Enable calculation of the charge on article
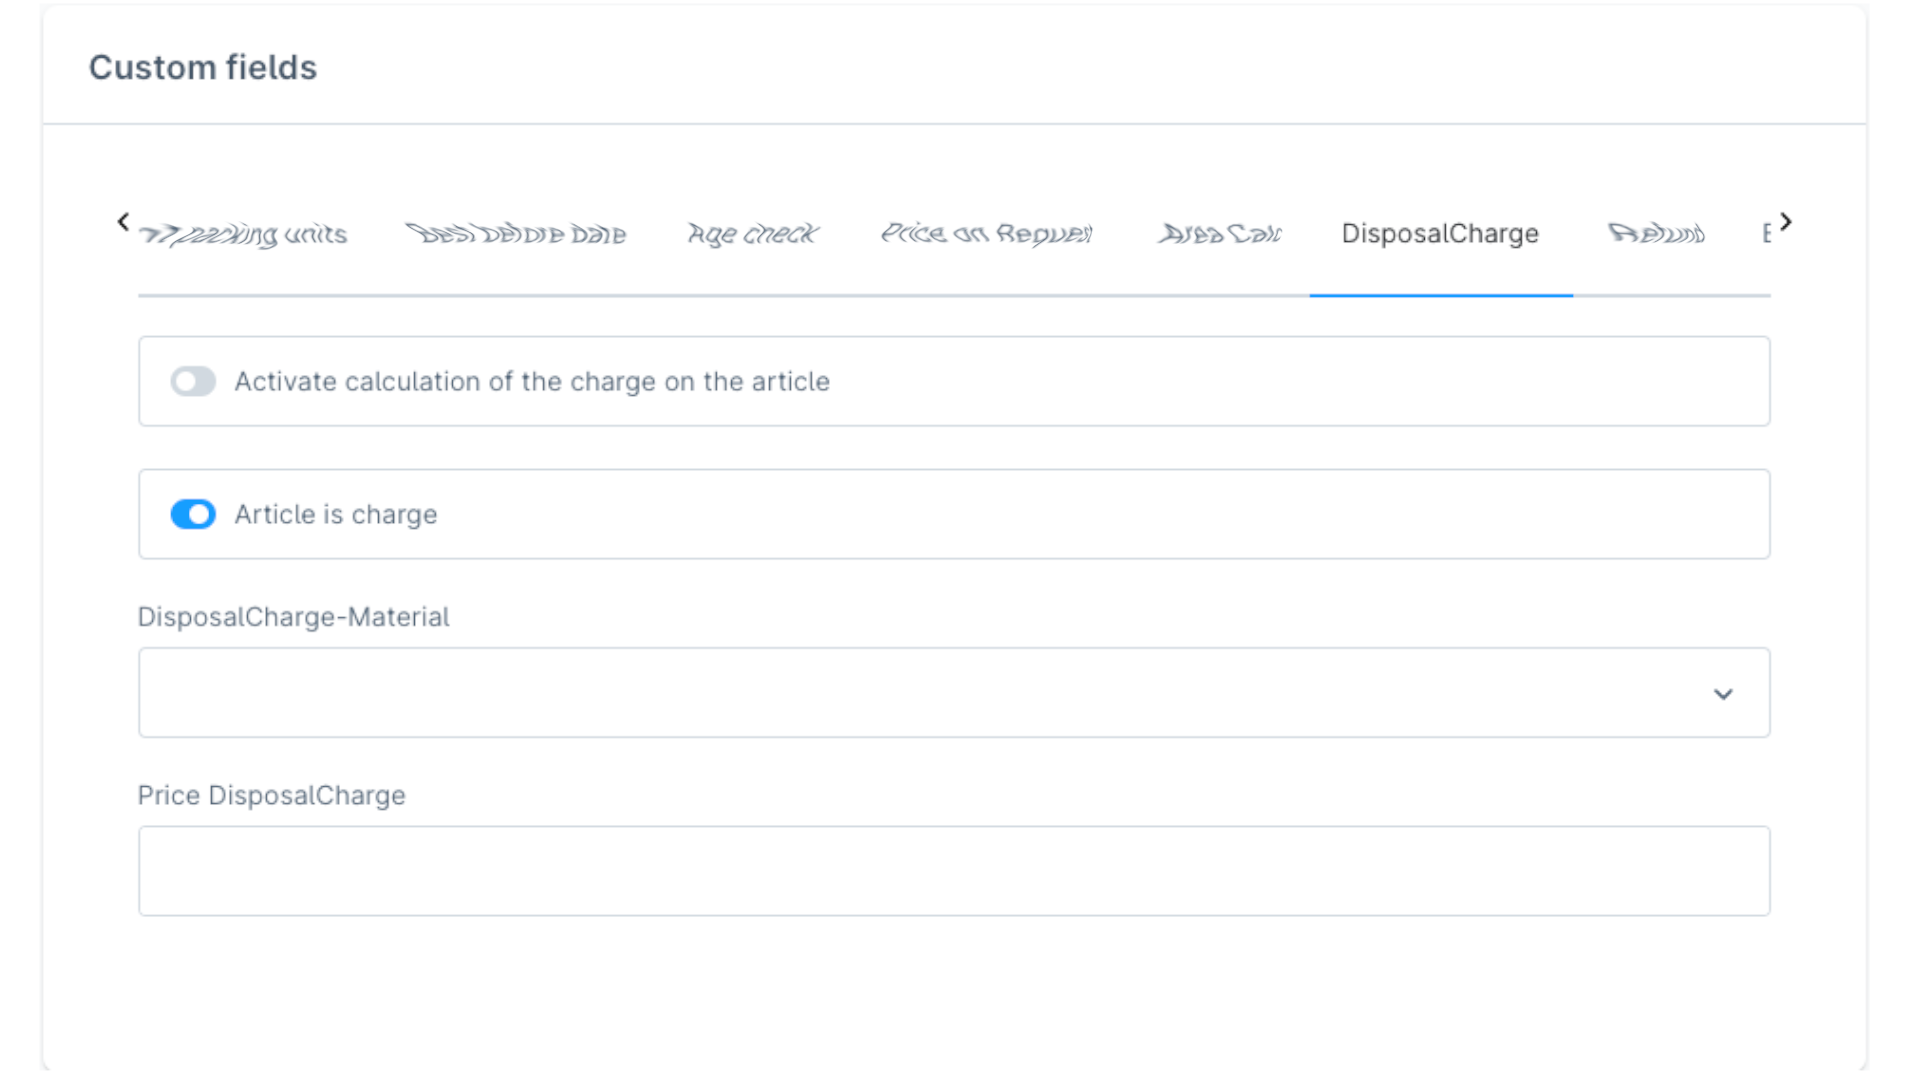 click(193, 381)
